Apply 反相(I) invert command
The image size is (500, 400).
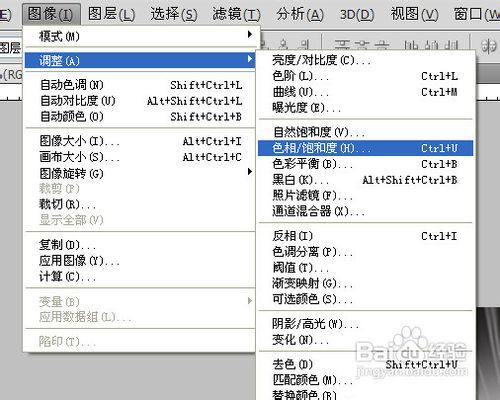click(366, 236)
